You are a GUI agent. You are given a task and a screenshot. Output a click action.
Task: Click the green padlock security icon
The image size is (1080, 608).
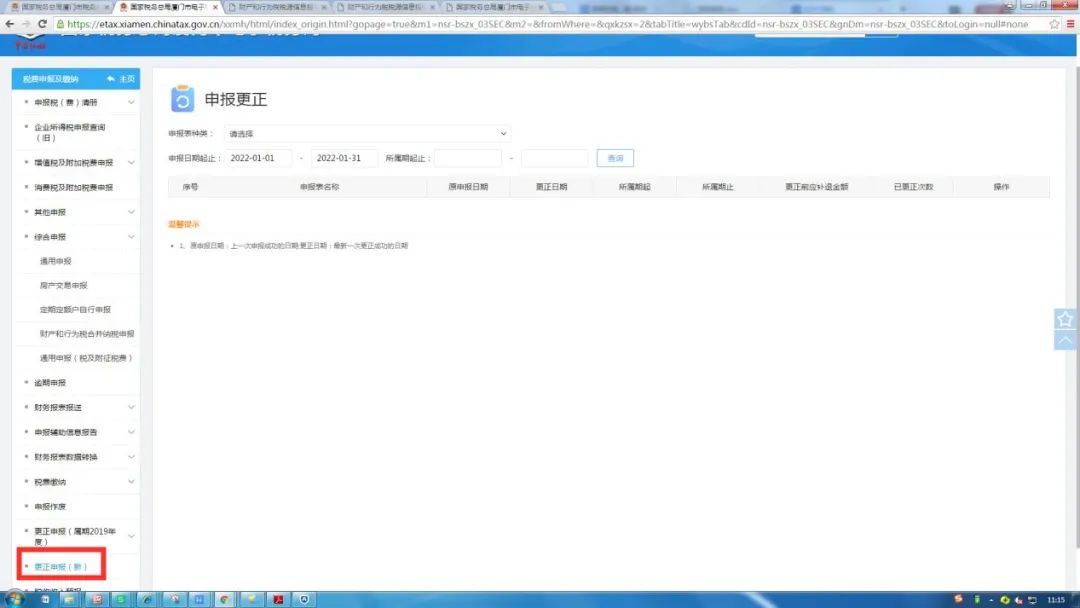pos(60,24)
